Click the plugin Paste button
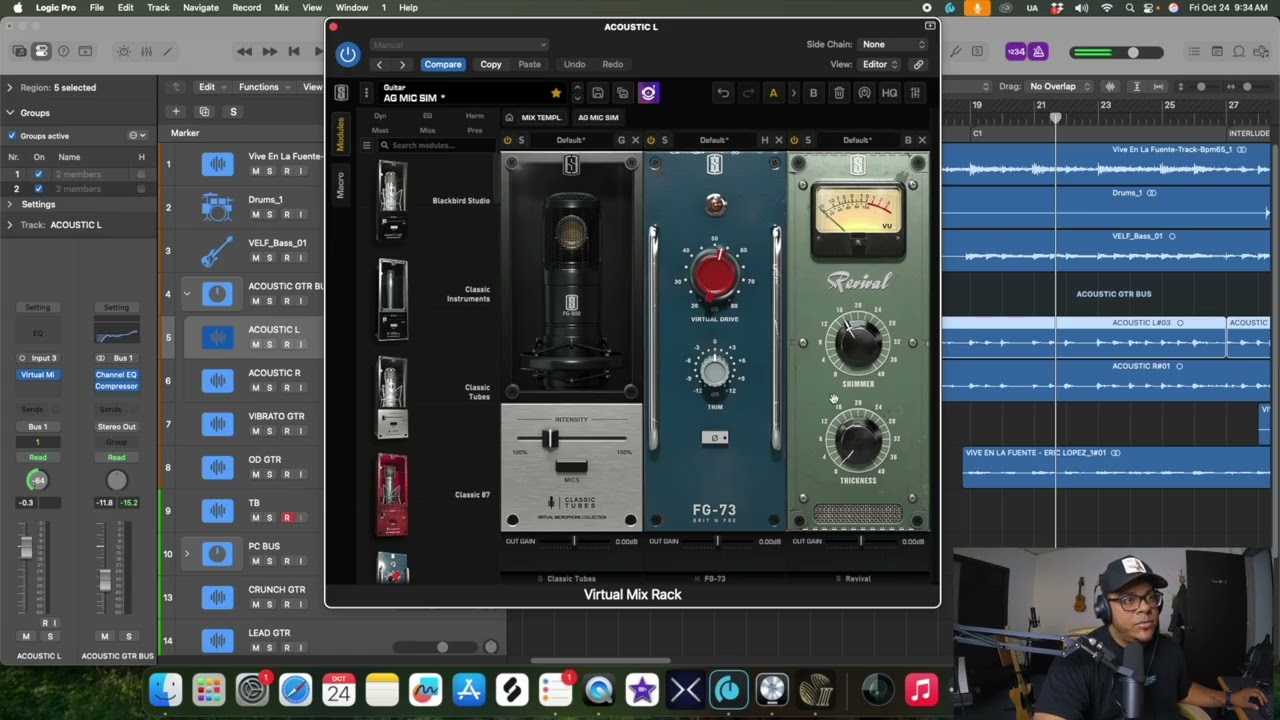Screen dimensions: 1280x720 point(529,64)
